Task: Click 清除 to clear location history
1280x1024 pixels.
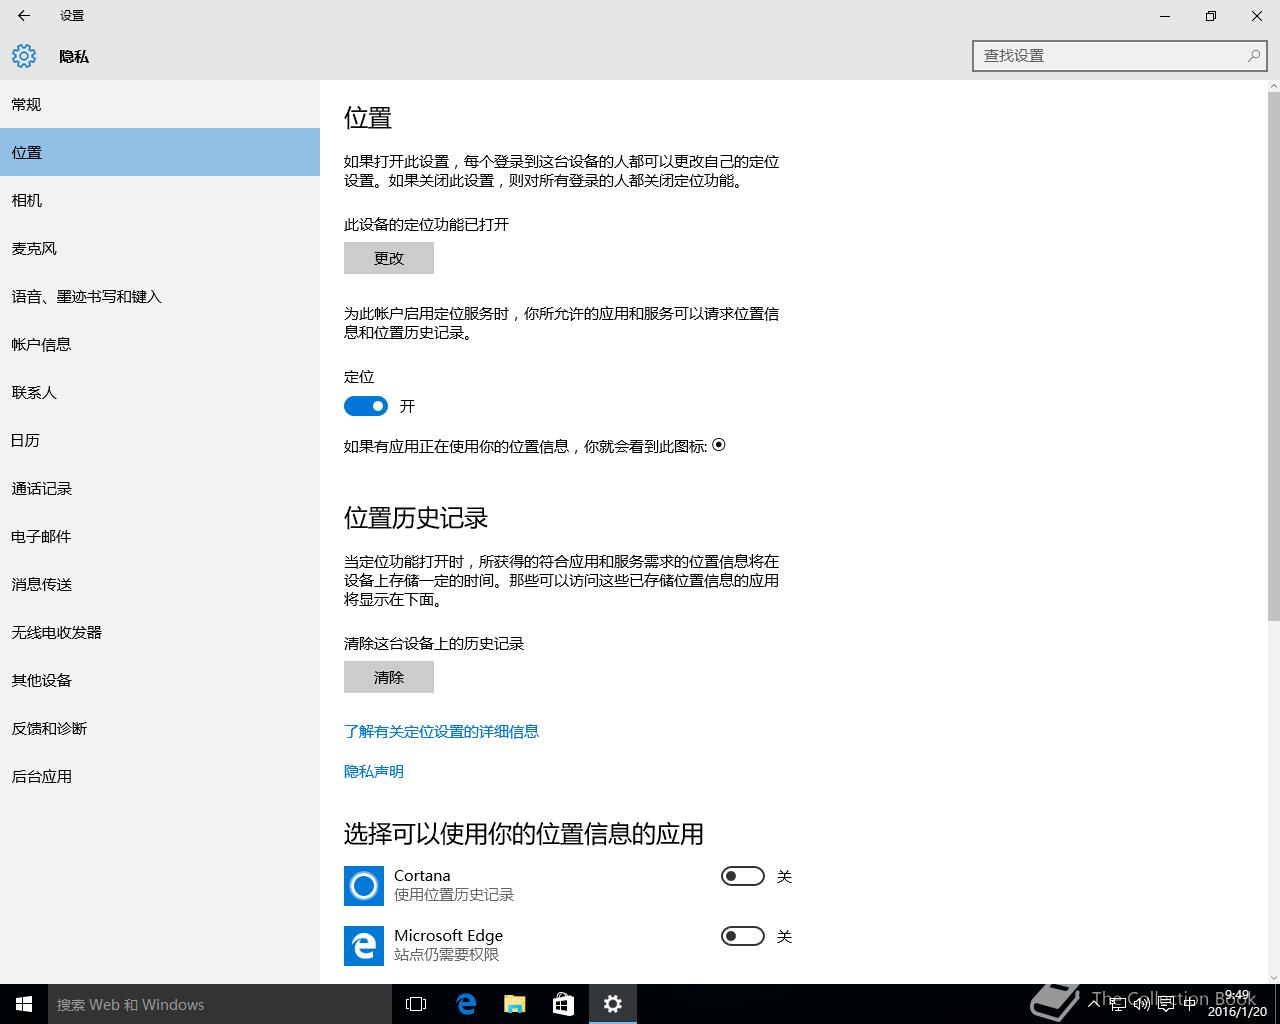Action: 389,677
